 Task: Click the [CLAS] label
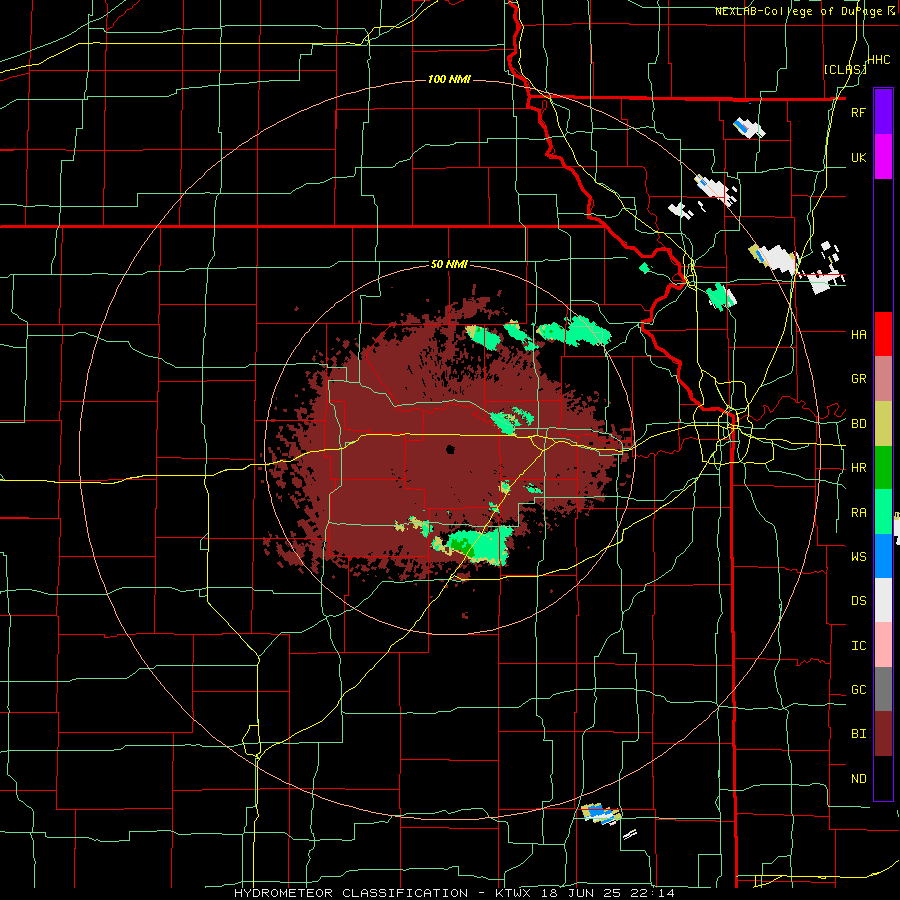click(845, 69)
